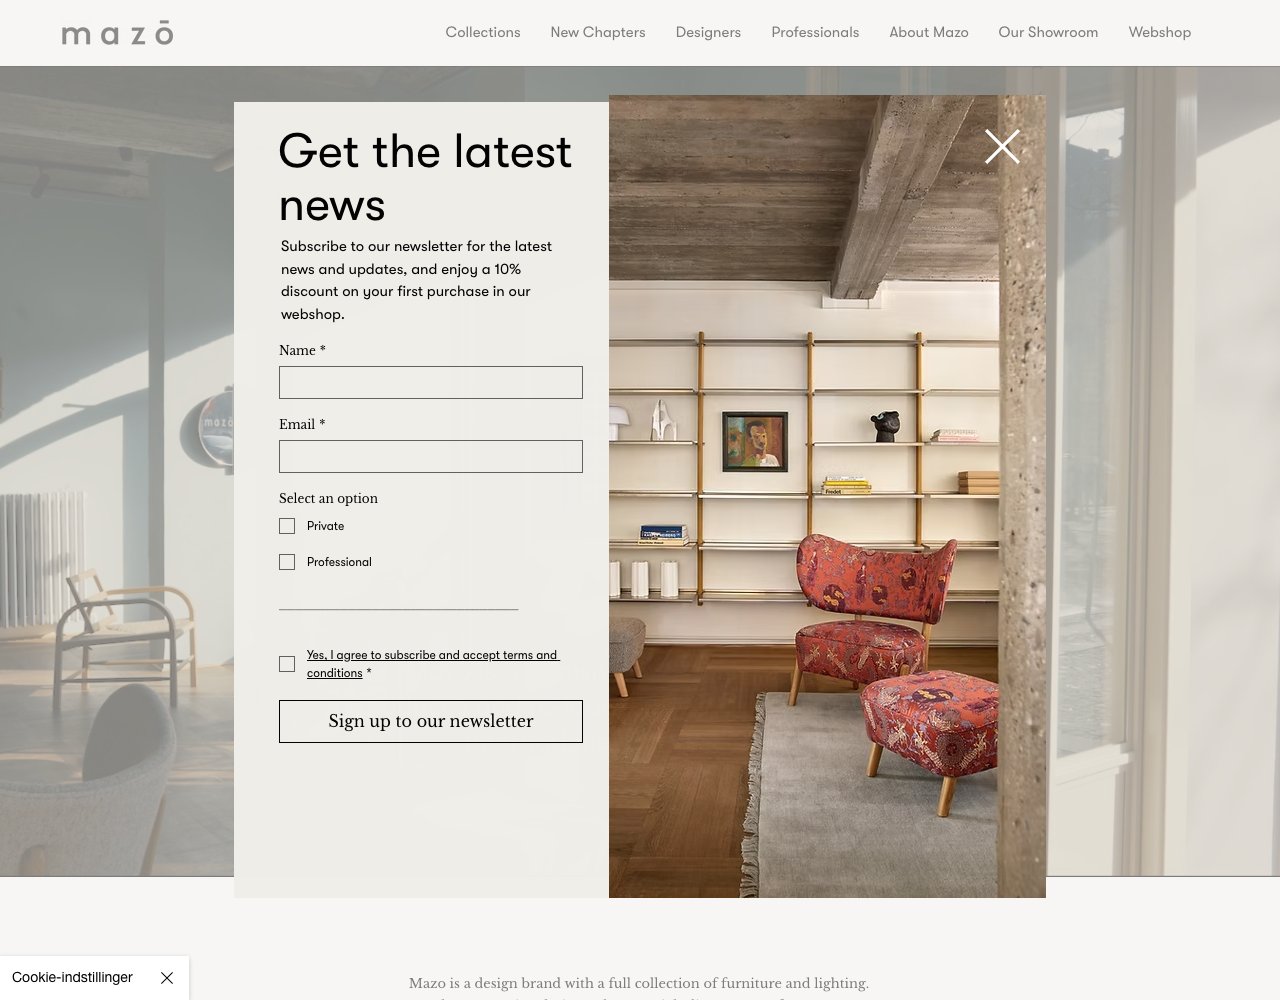Viewport: 1280px width, 1000px height.
Task: Dismiss the Cookie-indstillinger bar with its X
Action: click(x=167, y=978)
